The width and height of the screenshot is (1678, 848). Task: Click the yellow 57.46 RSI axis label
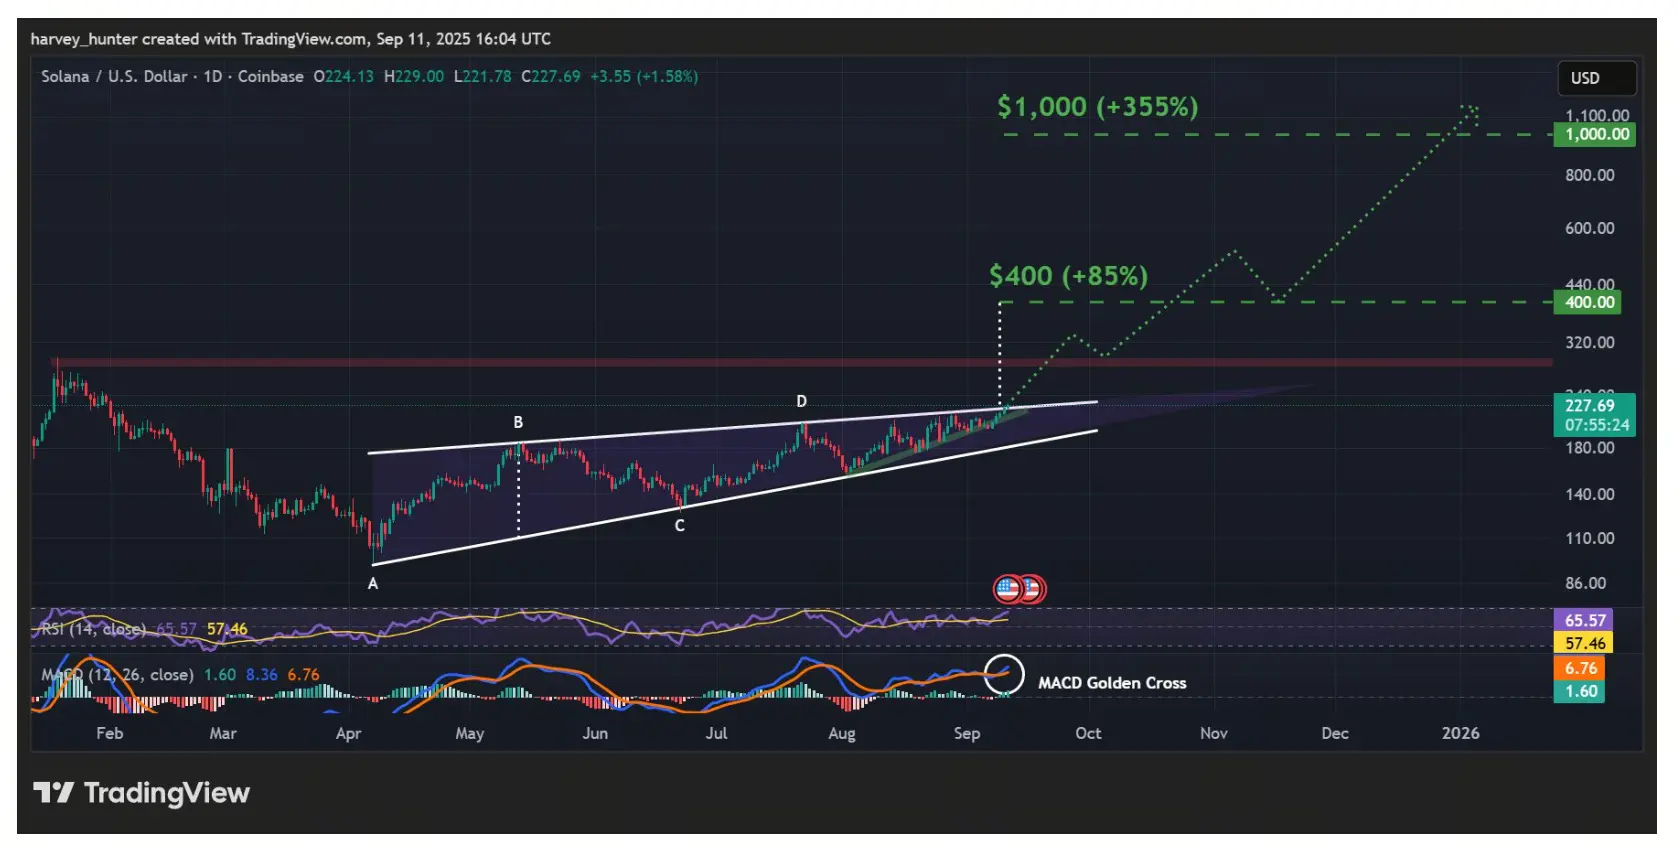pos(1584,644)
